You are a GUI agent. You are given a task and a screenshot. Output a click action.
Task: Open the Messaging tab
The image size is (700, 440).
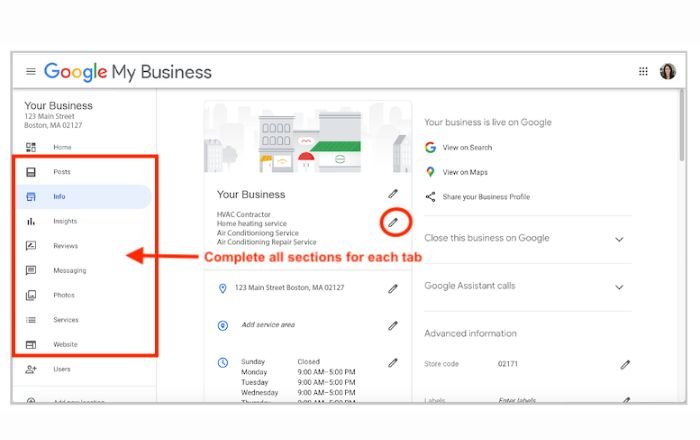click(x=70, y=270)
